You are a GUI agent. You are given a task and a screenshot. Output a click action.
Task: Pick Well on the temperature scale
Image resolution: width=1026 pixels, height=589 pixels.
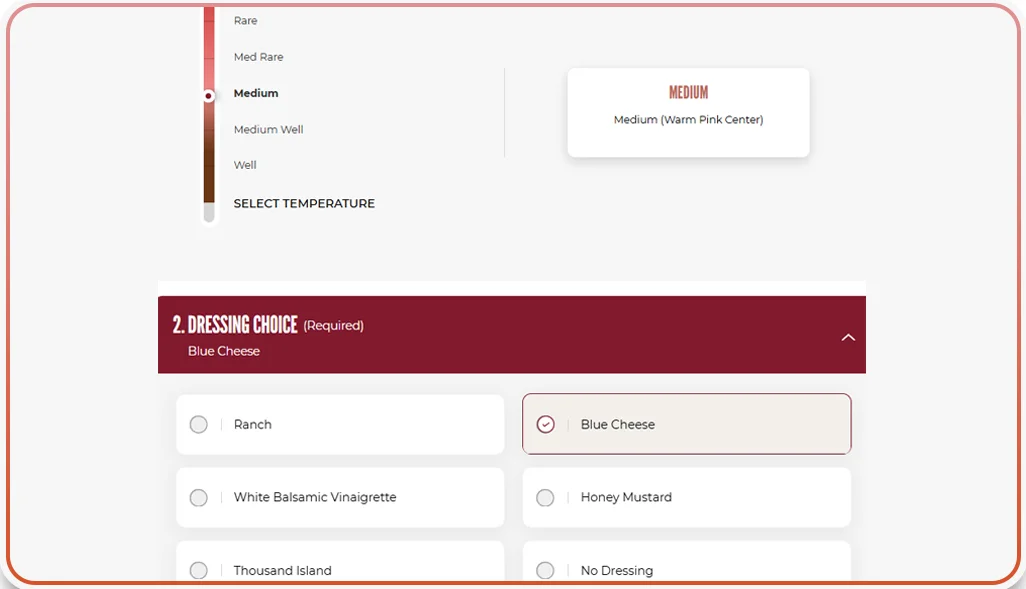tap(245, 165)
